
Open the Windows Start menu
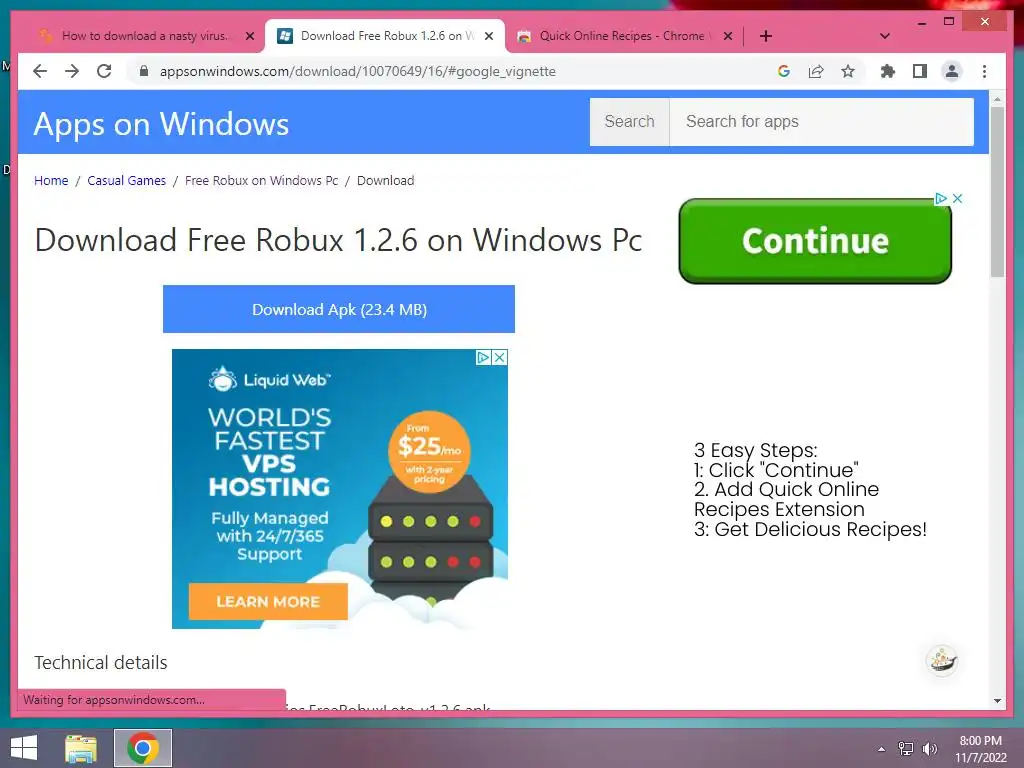pyautogui.click(x=24, y=748)
